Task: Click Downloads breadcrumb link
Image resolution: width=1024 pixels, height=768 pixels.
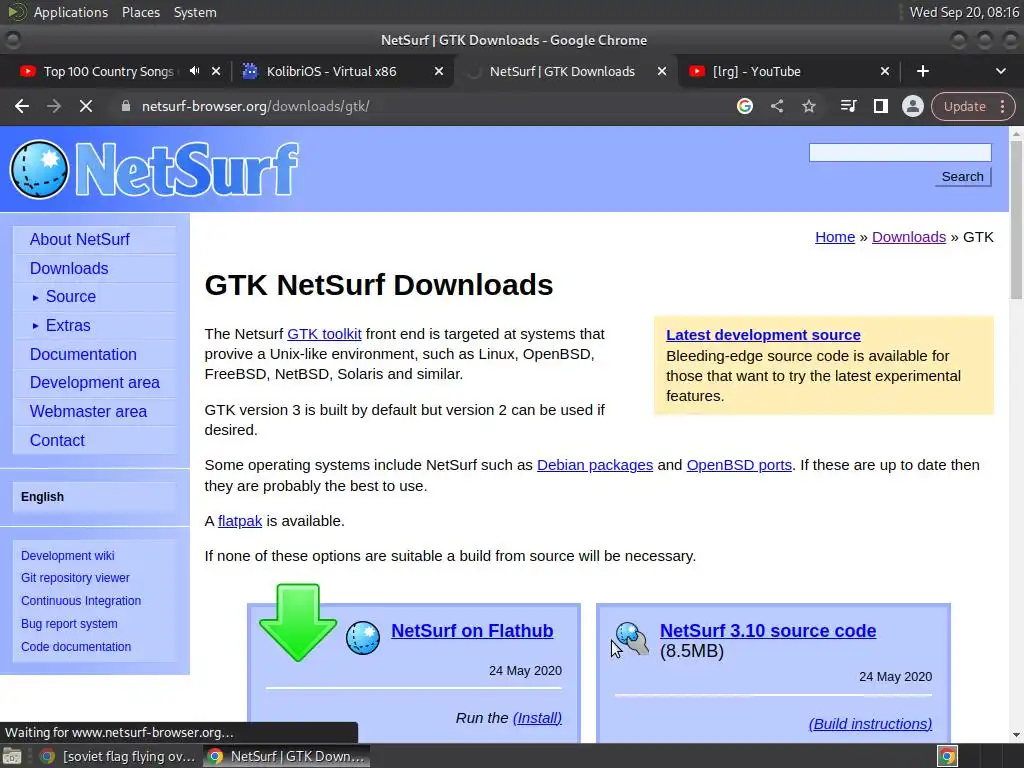Action: (x=908, y=237)
